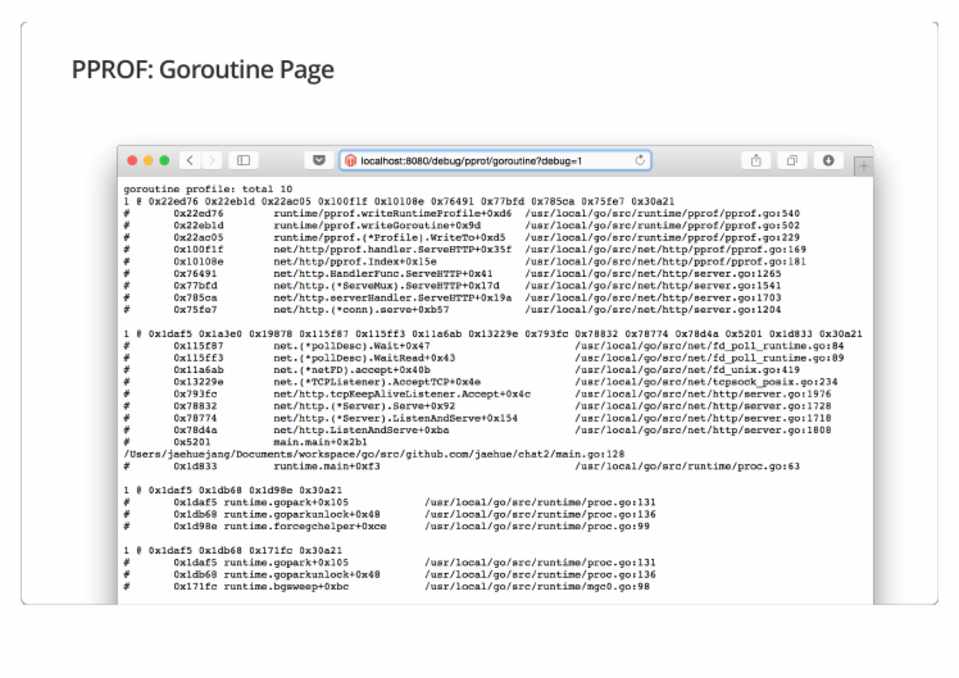Click the forward navigation arrow
The width and height of the screenshot is (959, 678).
pos(212,161)
